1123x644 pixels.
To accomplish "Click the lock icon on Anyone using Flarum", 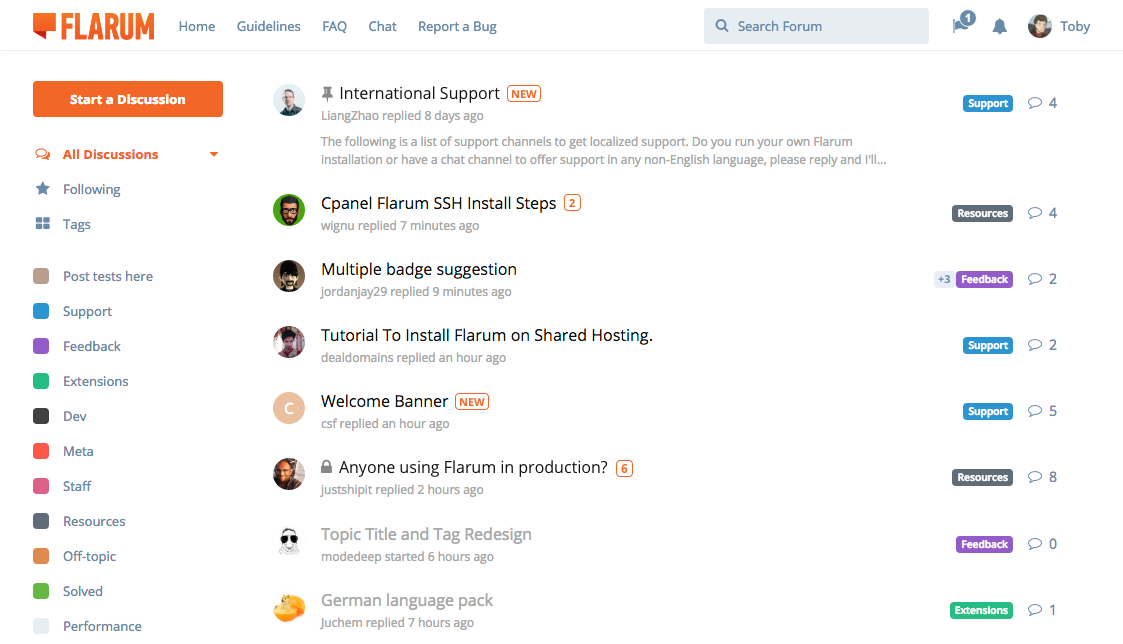I will click(x=327, y=467).
